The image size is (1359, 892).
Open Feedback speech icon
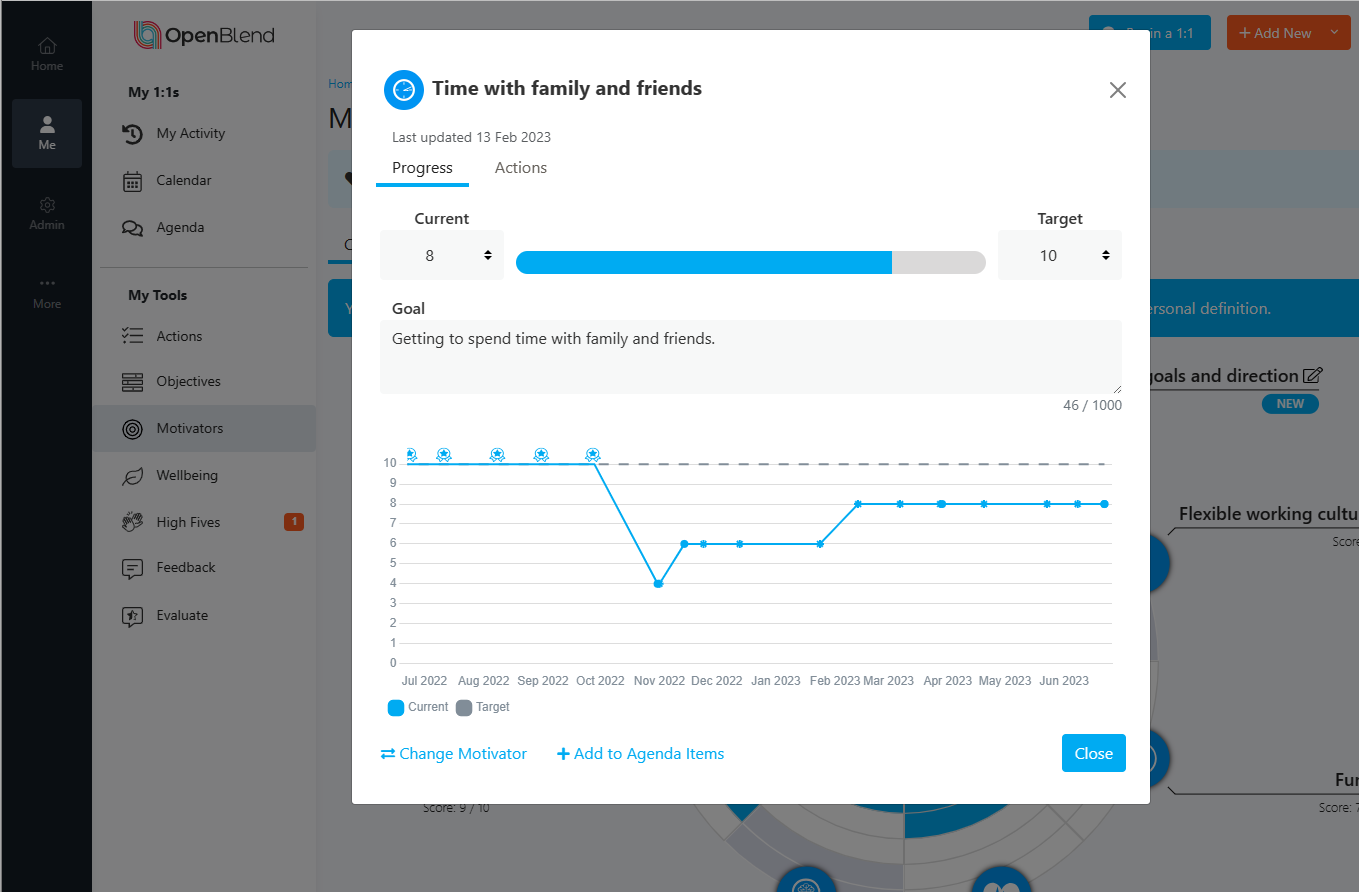(132, 568)
